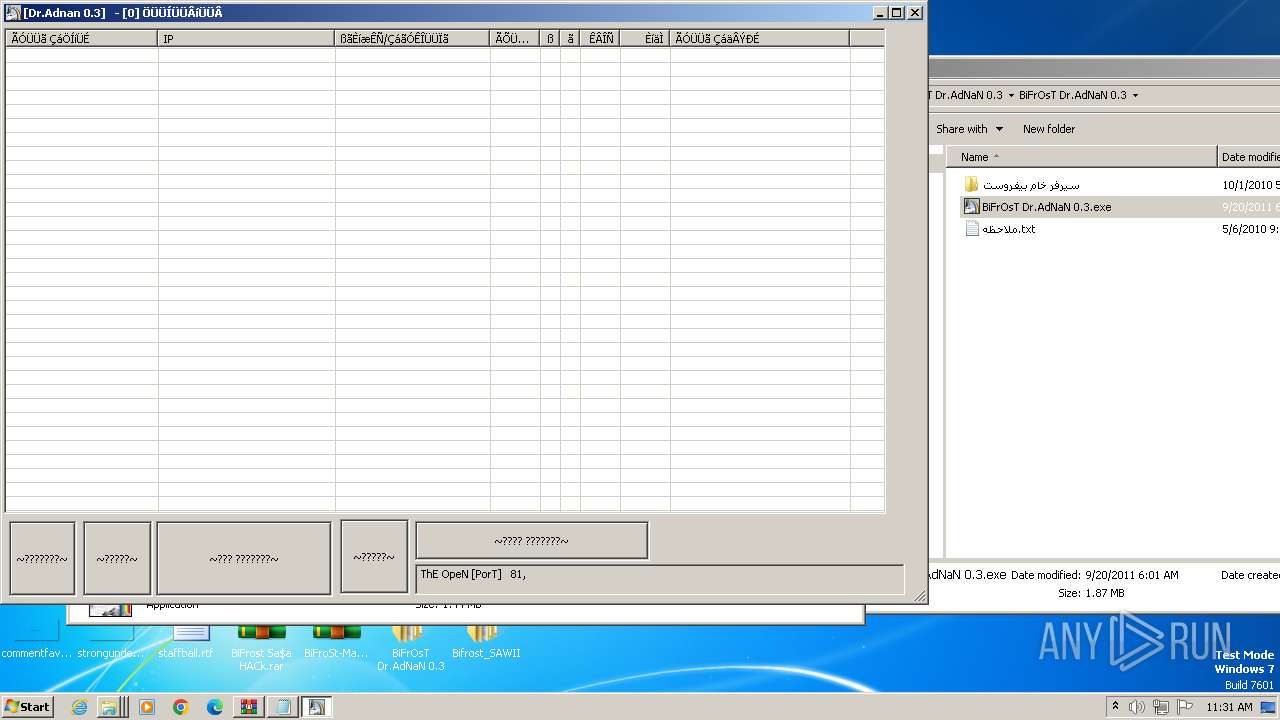Switch to Bifrost Dr.Adnan taskbar button

click(317, 707)
